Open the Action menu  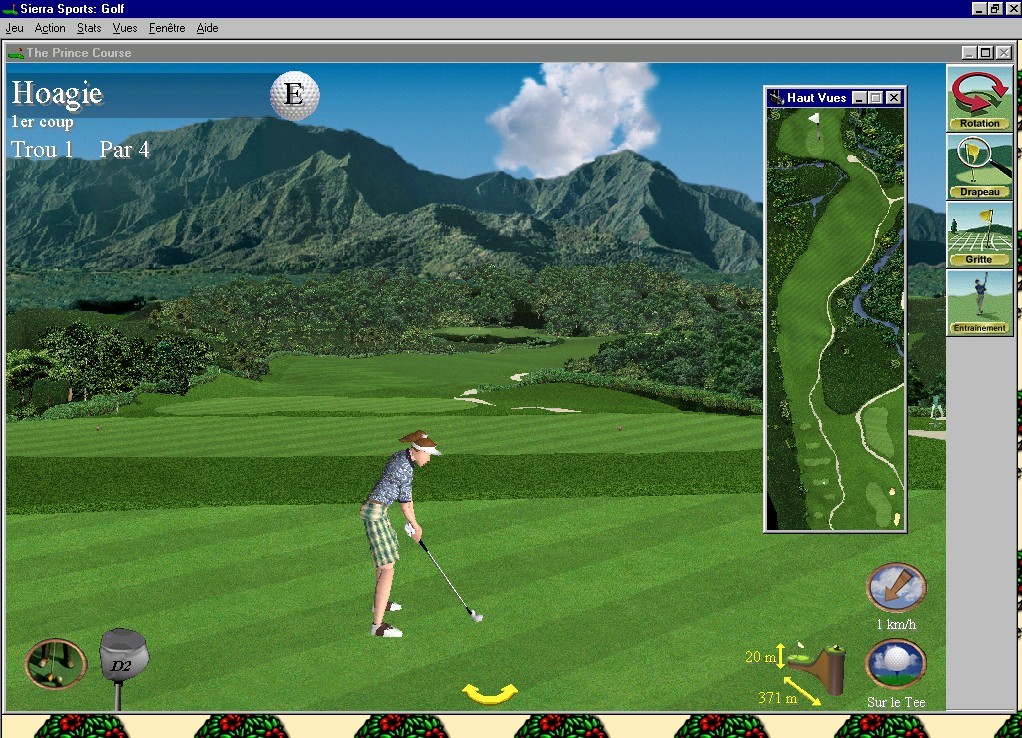pos(50,28)
